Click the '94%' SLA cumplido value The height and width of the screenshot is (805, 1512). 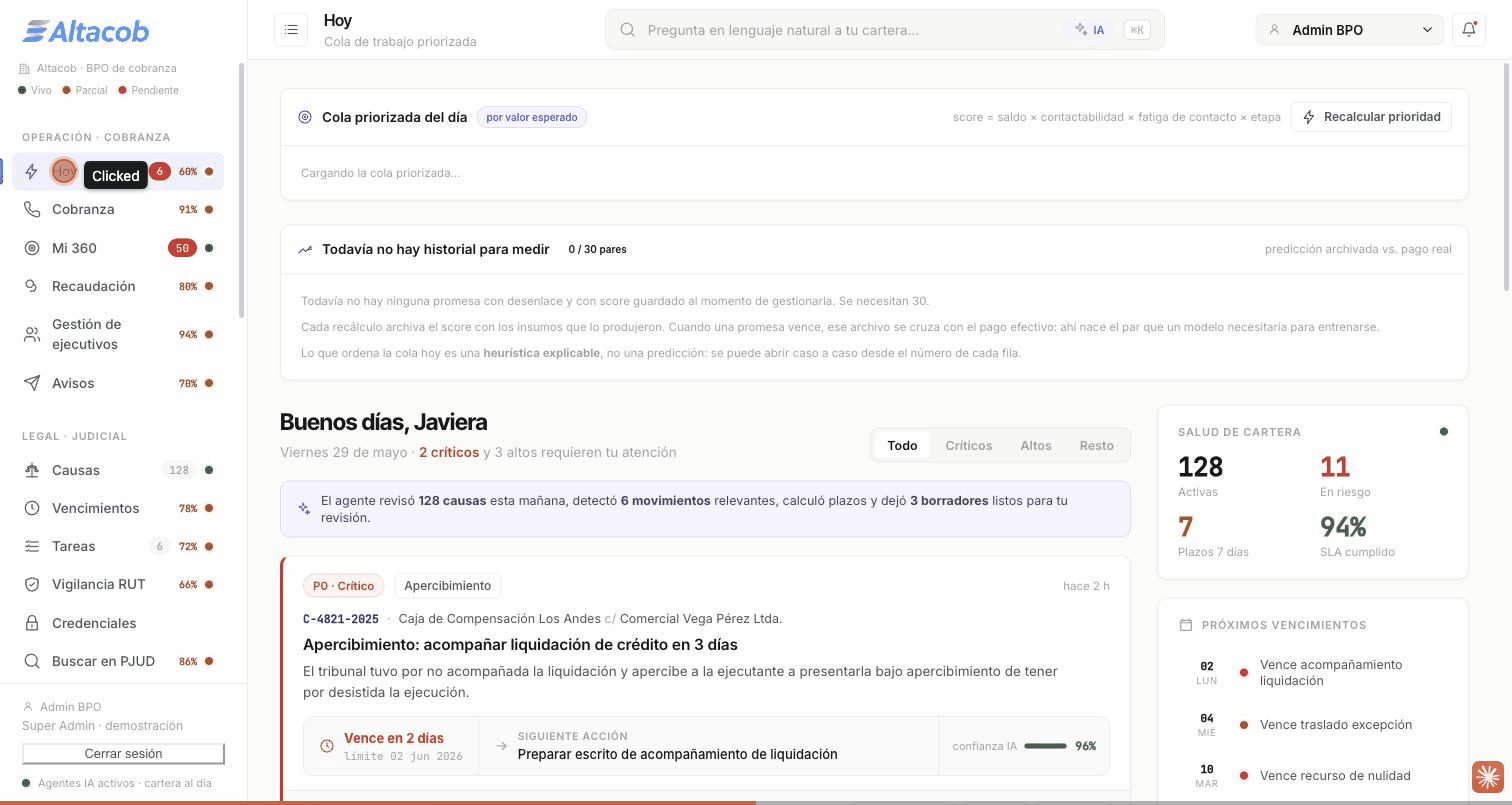[1343, 527]
